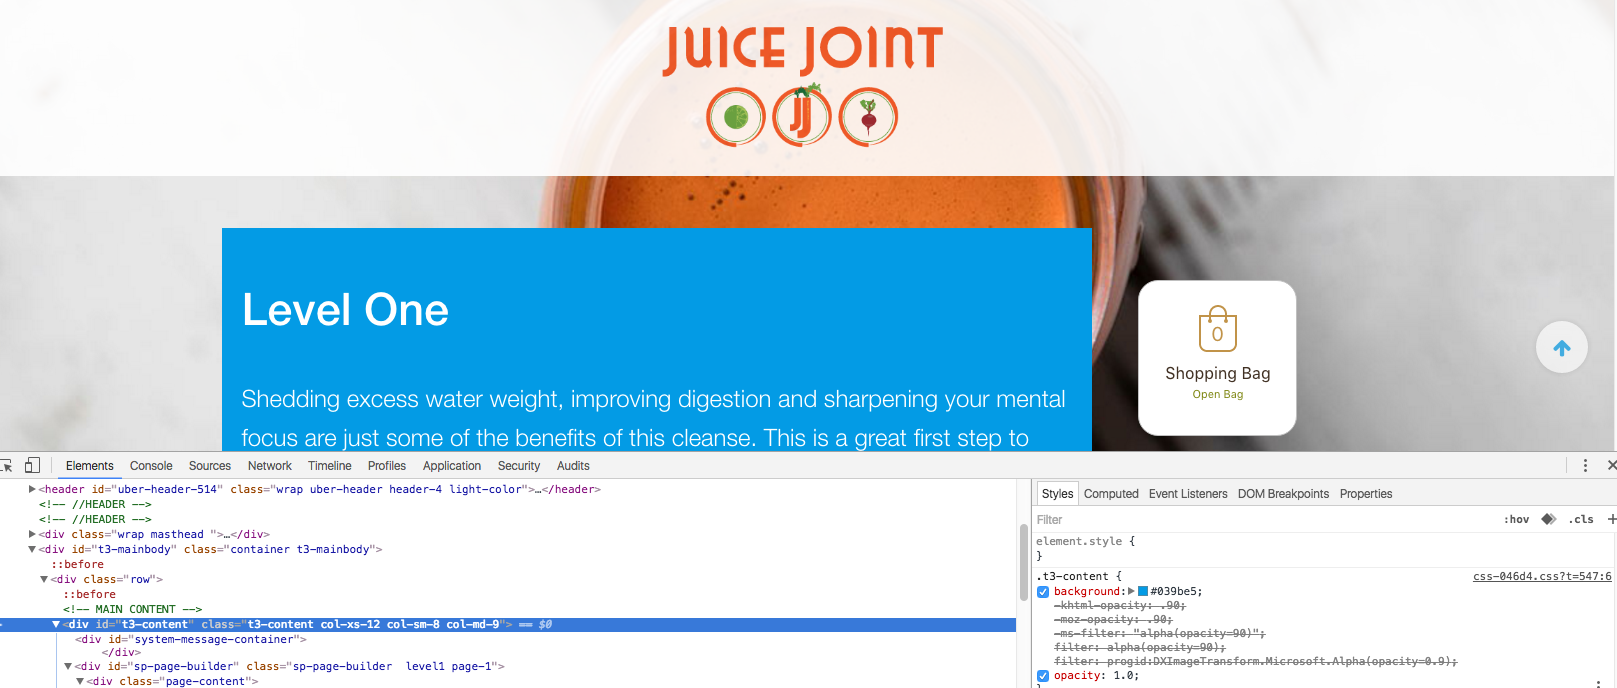Collapse the t3-mainbody div node
1617x688 pixels.
coord(32,549)
